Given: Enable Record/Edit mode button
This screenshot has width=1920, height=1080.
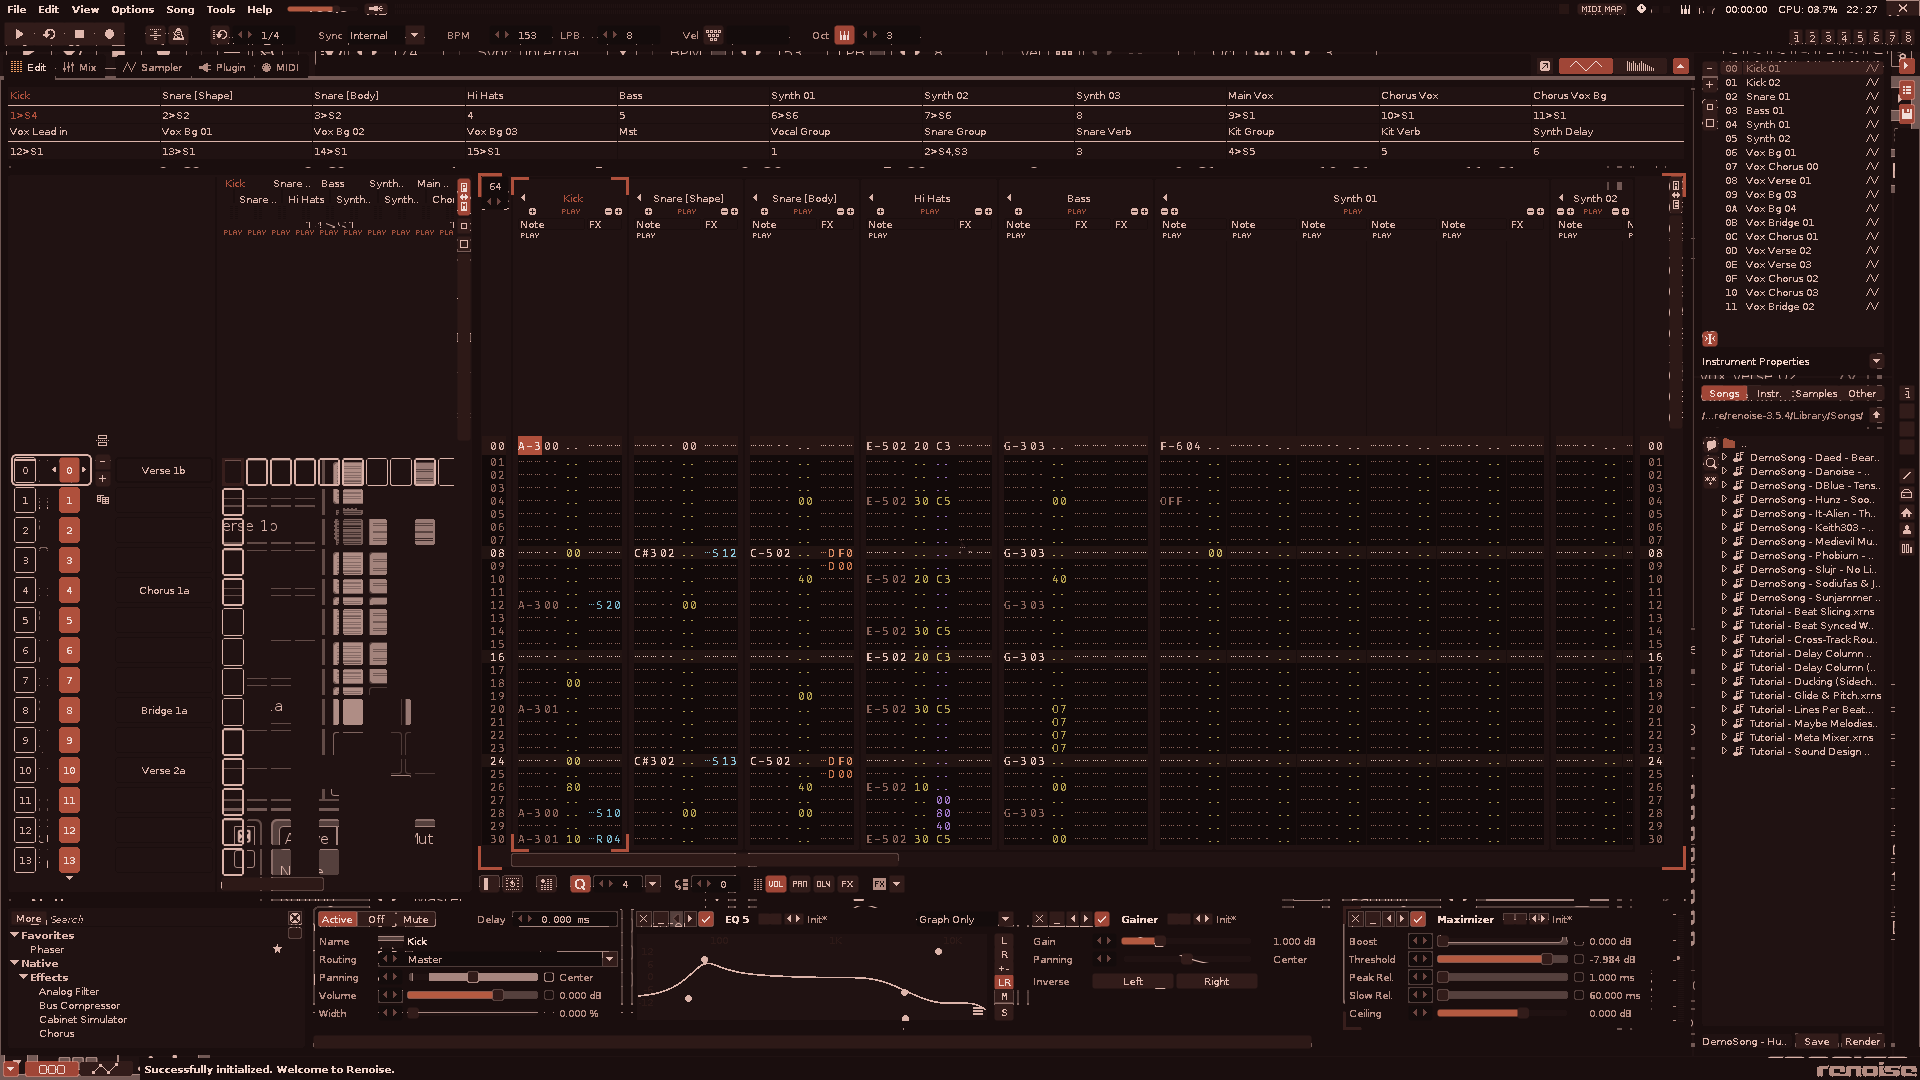Looking at the screenshot, I should (109, 34).
